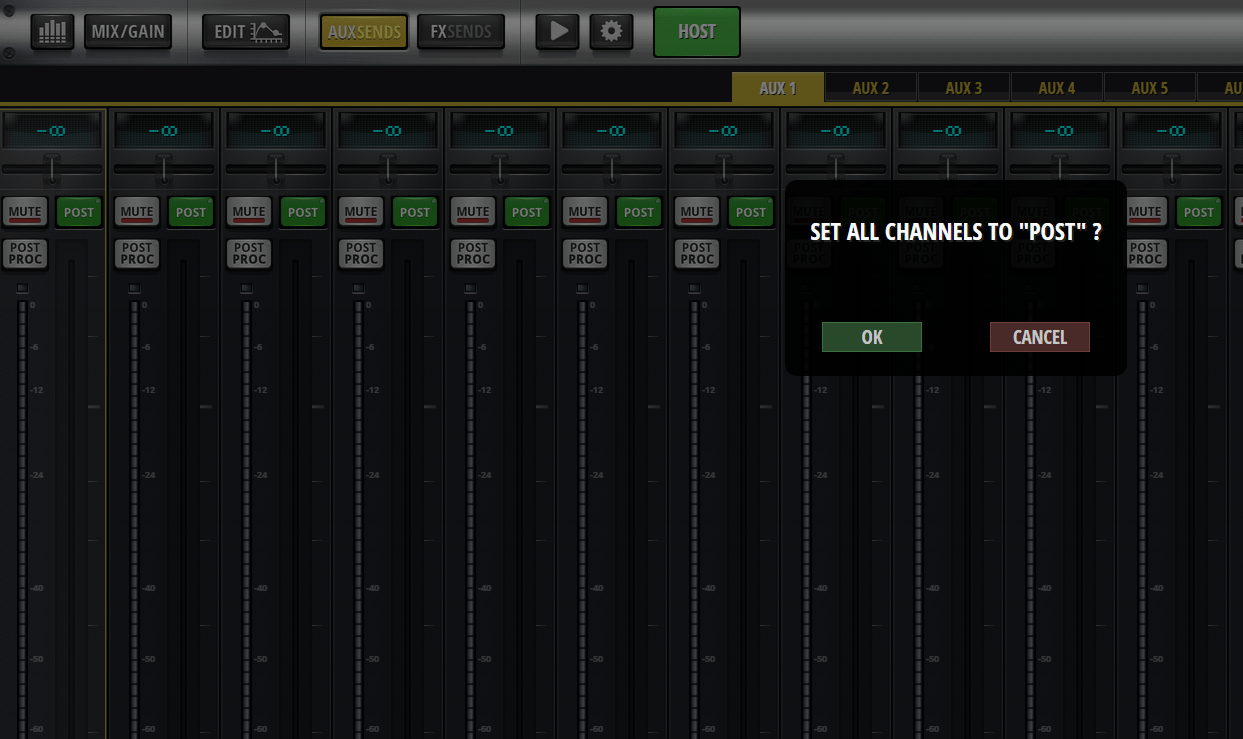Image resolution: width=1243 pixels, height=739 pixels.
Task: Confirm dialog by clicking OK
Action: coord(871,337)
